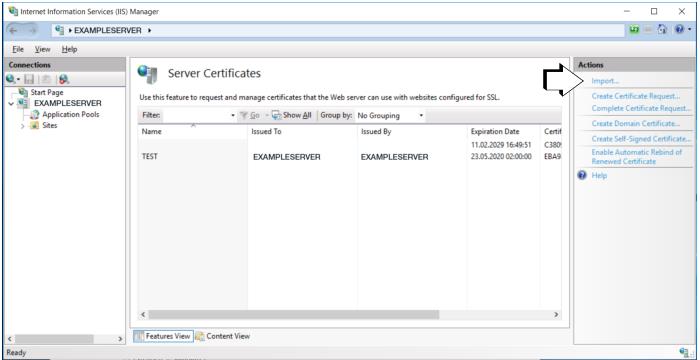Click the 23.05.2020 02:00:00 expiration date cell
This screenshot has width=700, height=360.
(x=501, y=157)
